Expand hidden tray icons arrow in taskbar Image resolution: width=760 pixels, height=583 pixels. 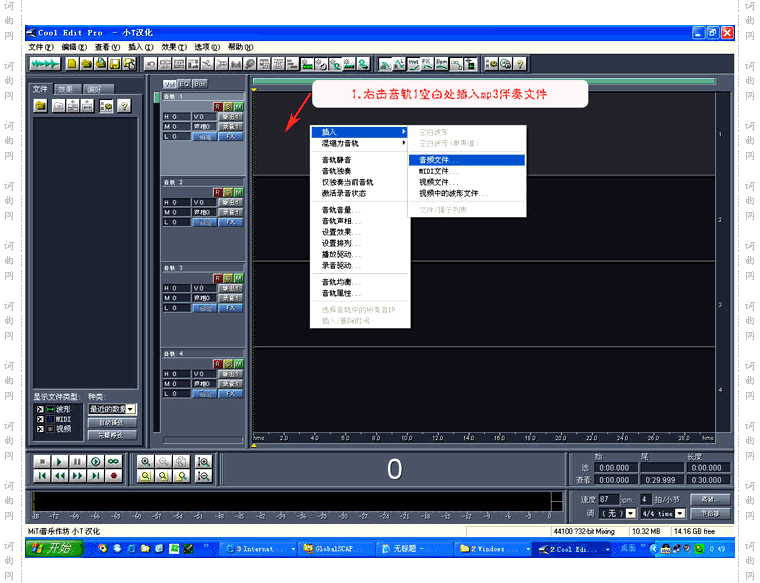point(653,549)
